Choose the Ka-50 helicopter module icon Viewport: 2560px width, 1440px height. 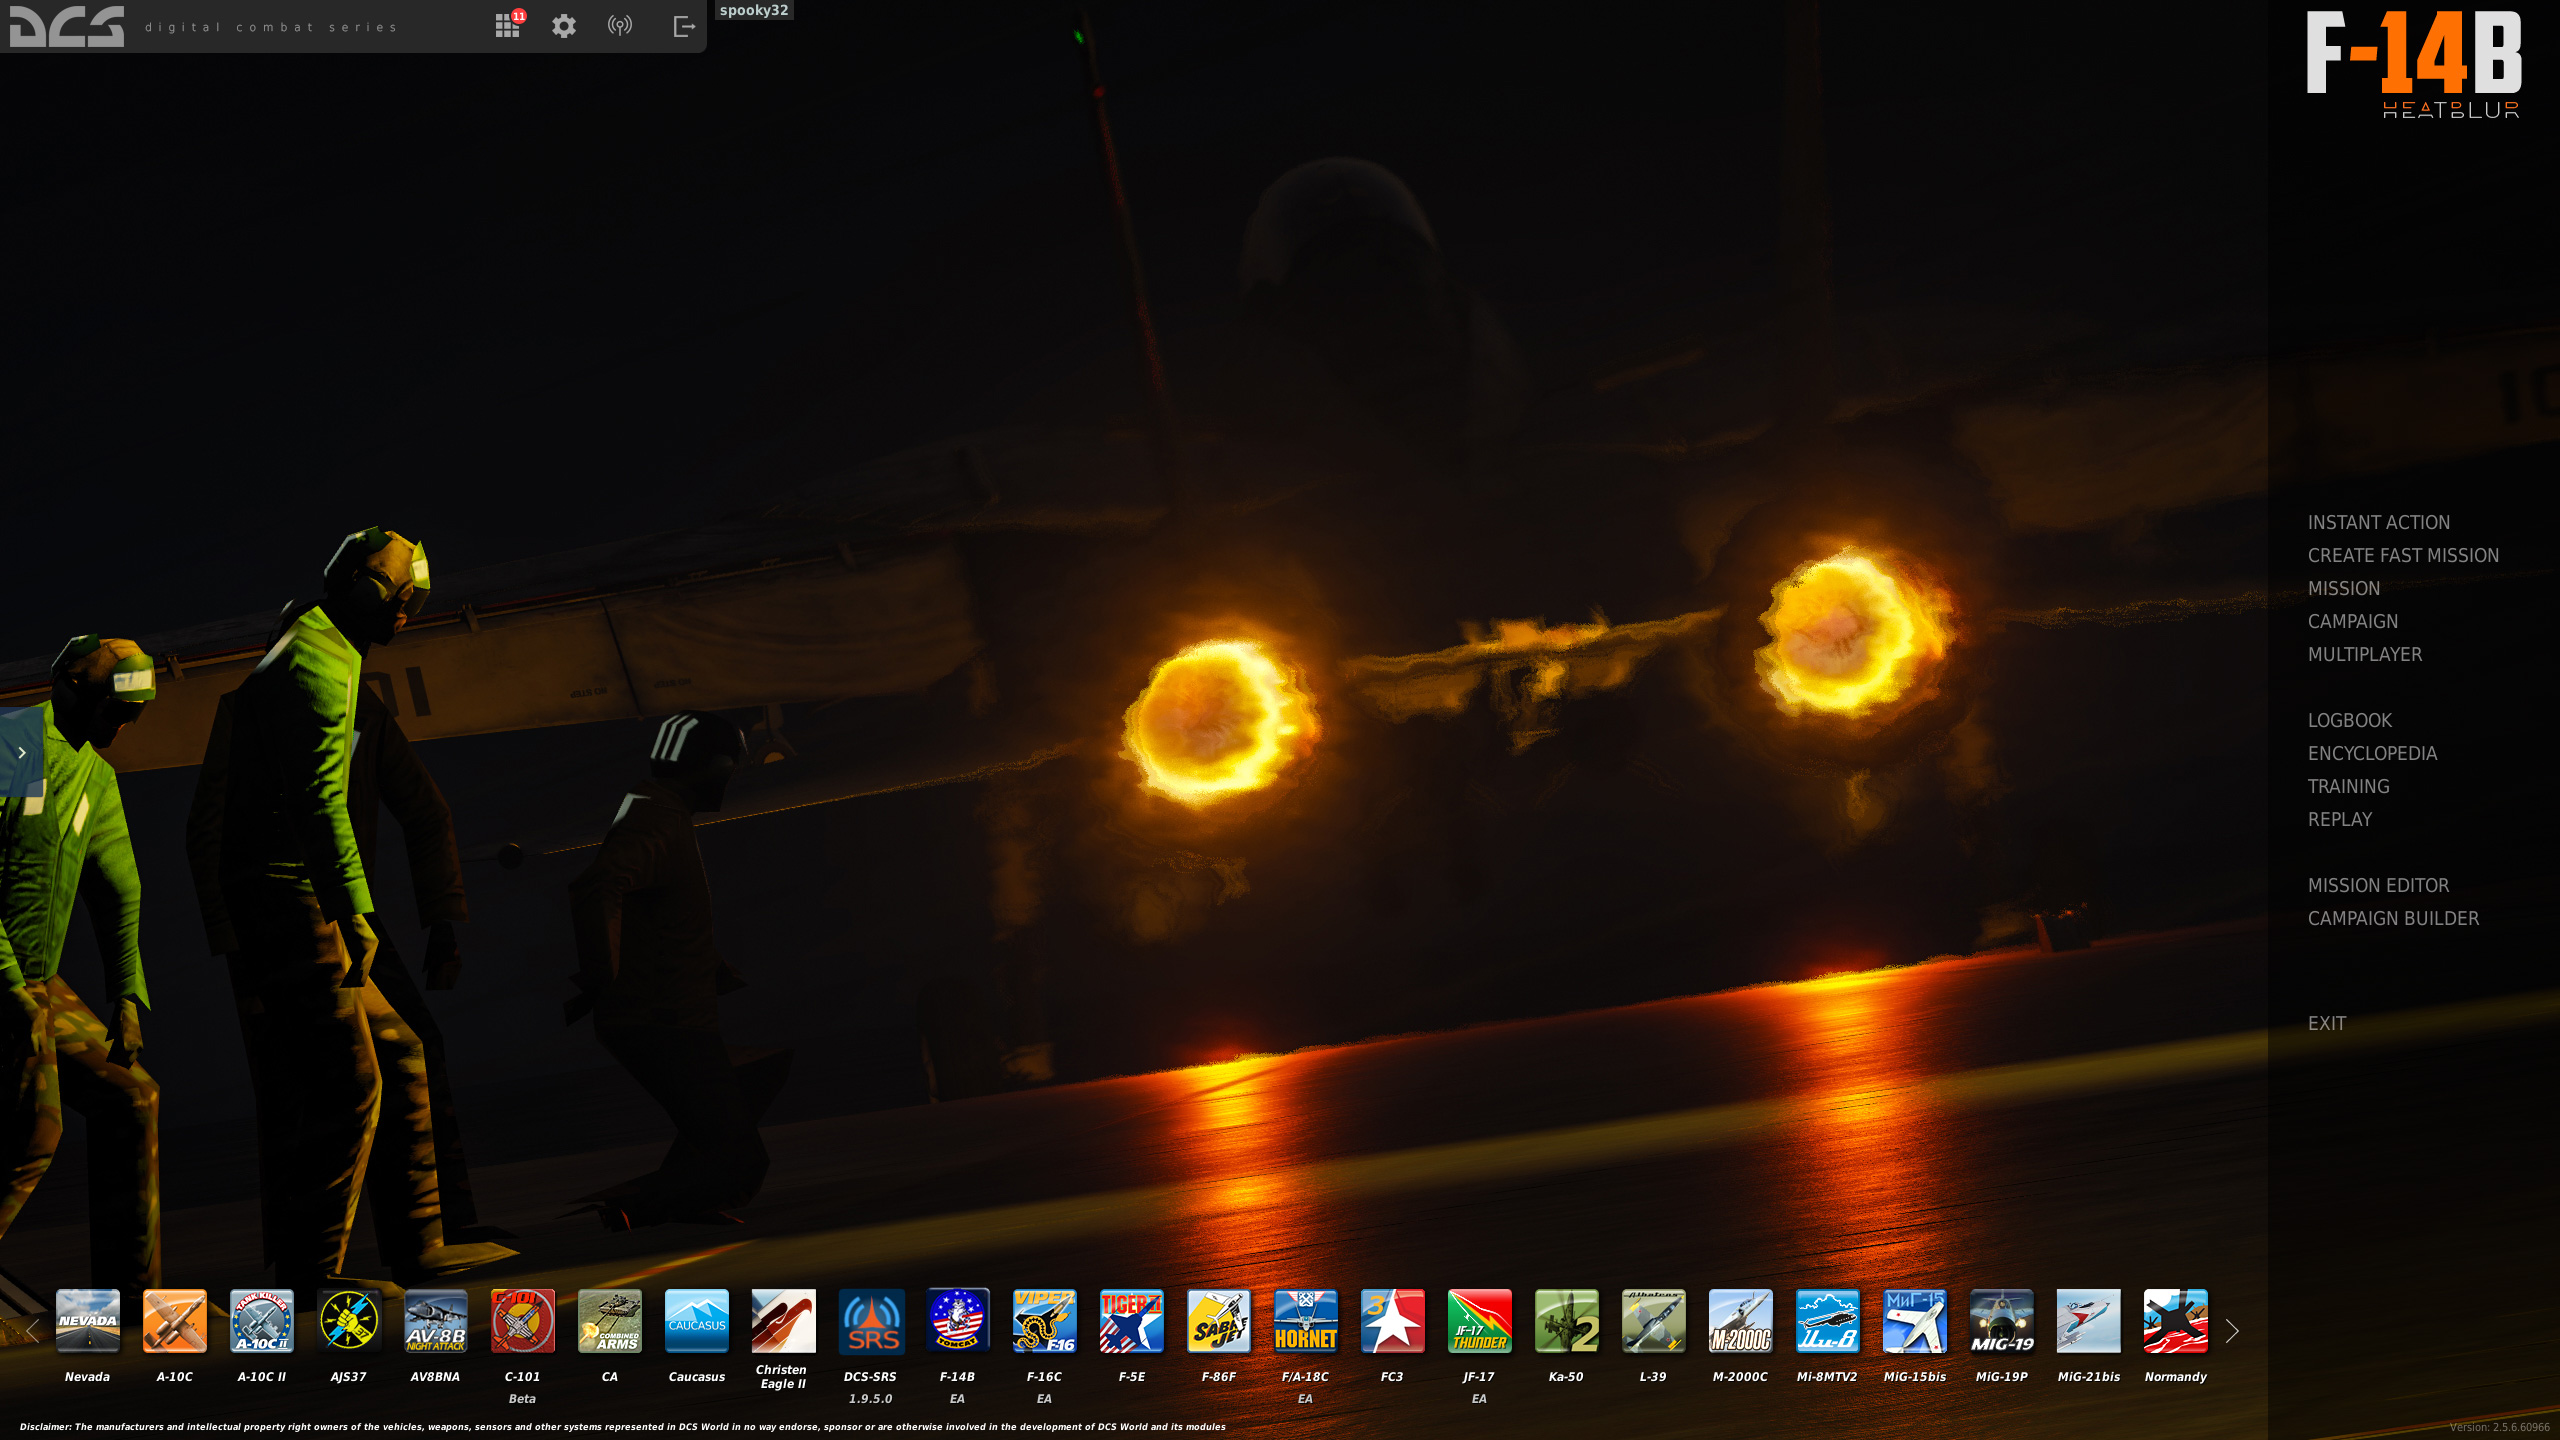(1566, 1320)
